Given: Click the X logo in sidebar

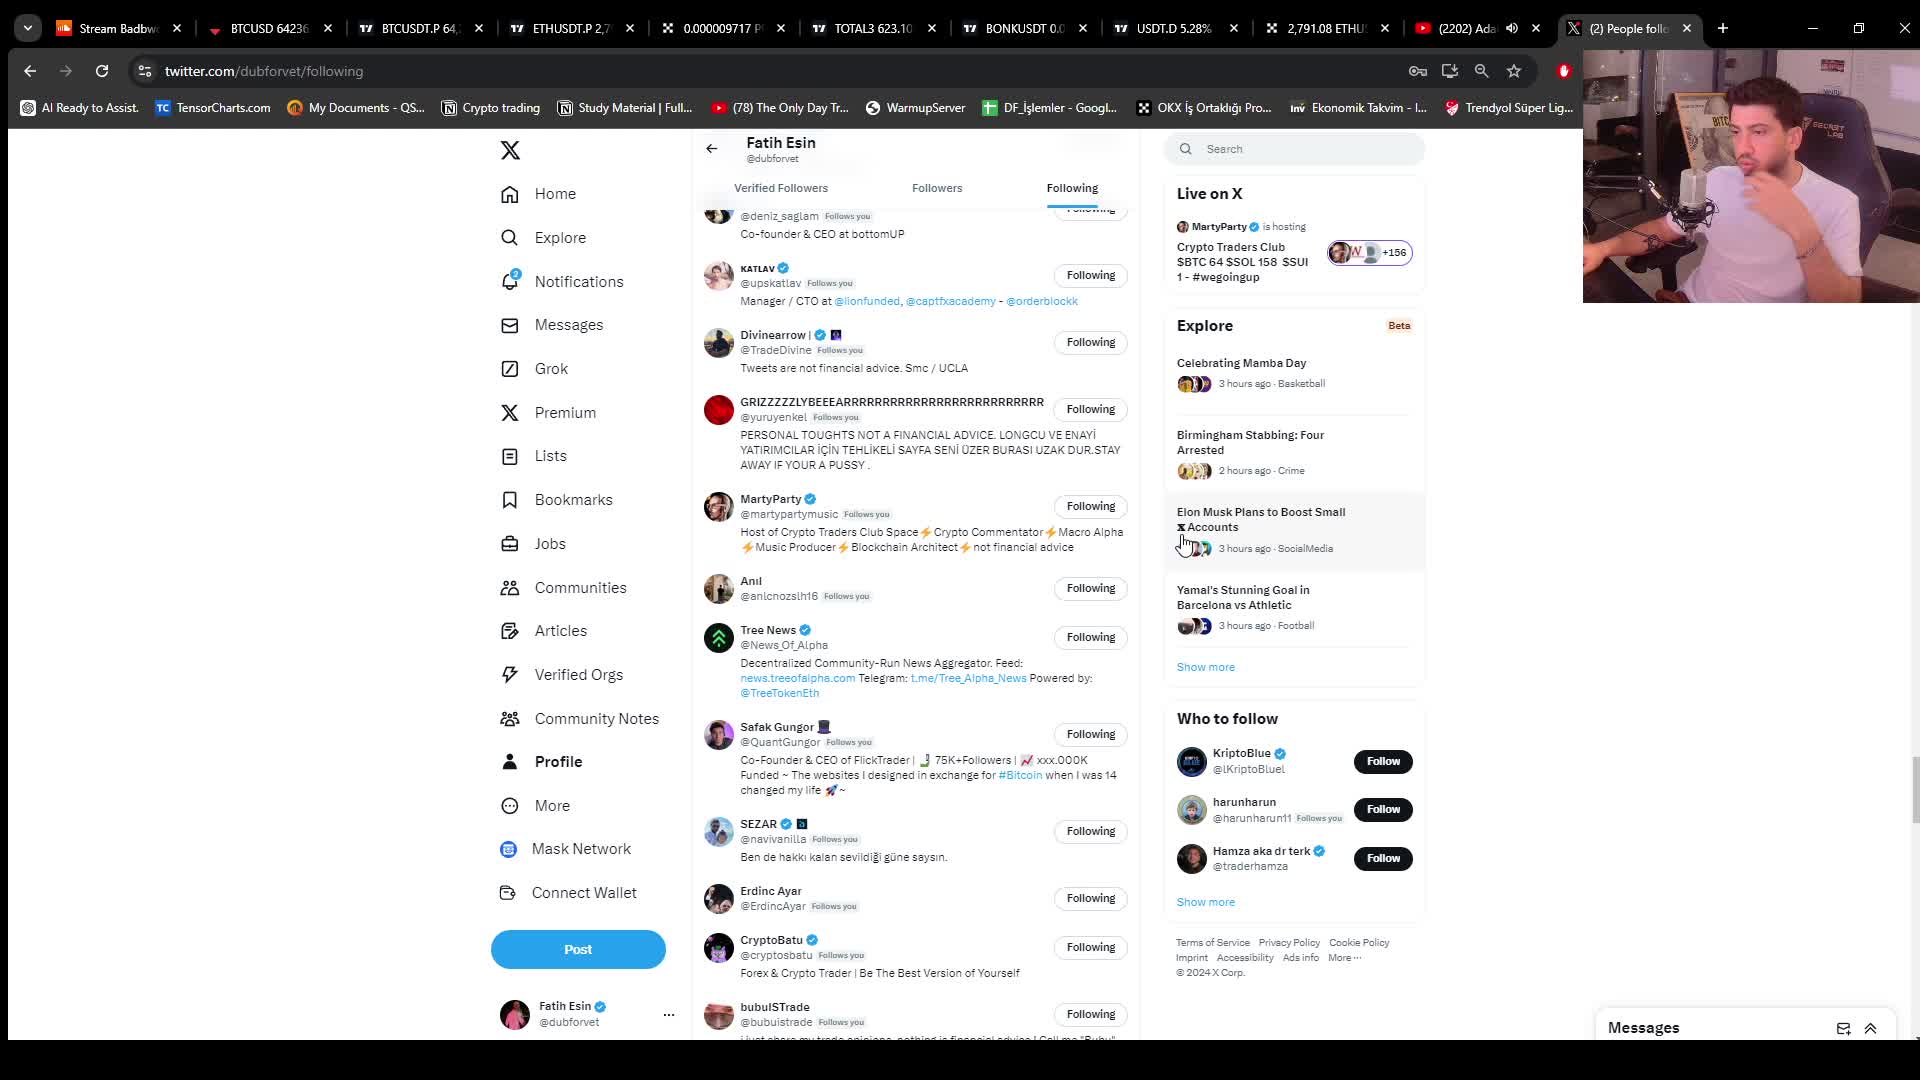Looking at the screenshot, I should pos(510,150).
